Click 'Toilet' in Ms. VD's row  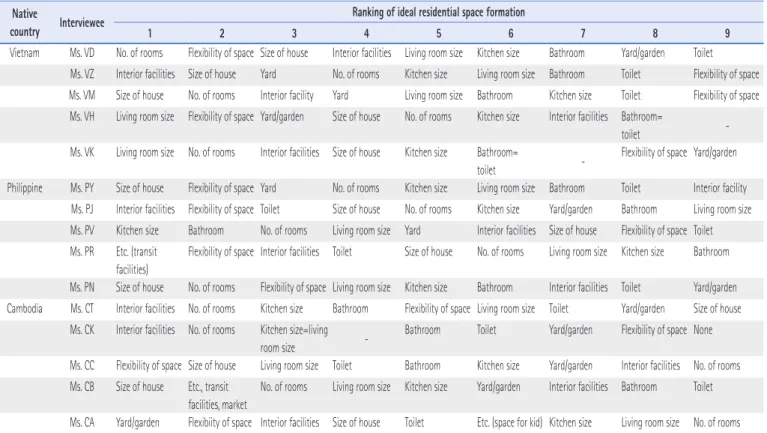click(x=703, y=53)
